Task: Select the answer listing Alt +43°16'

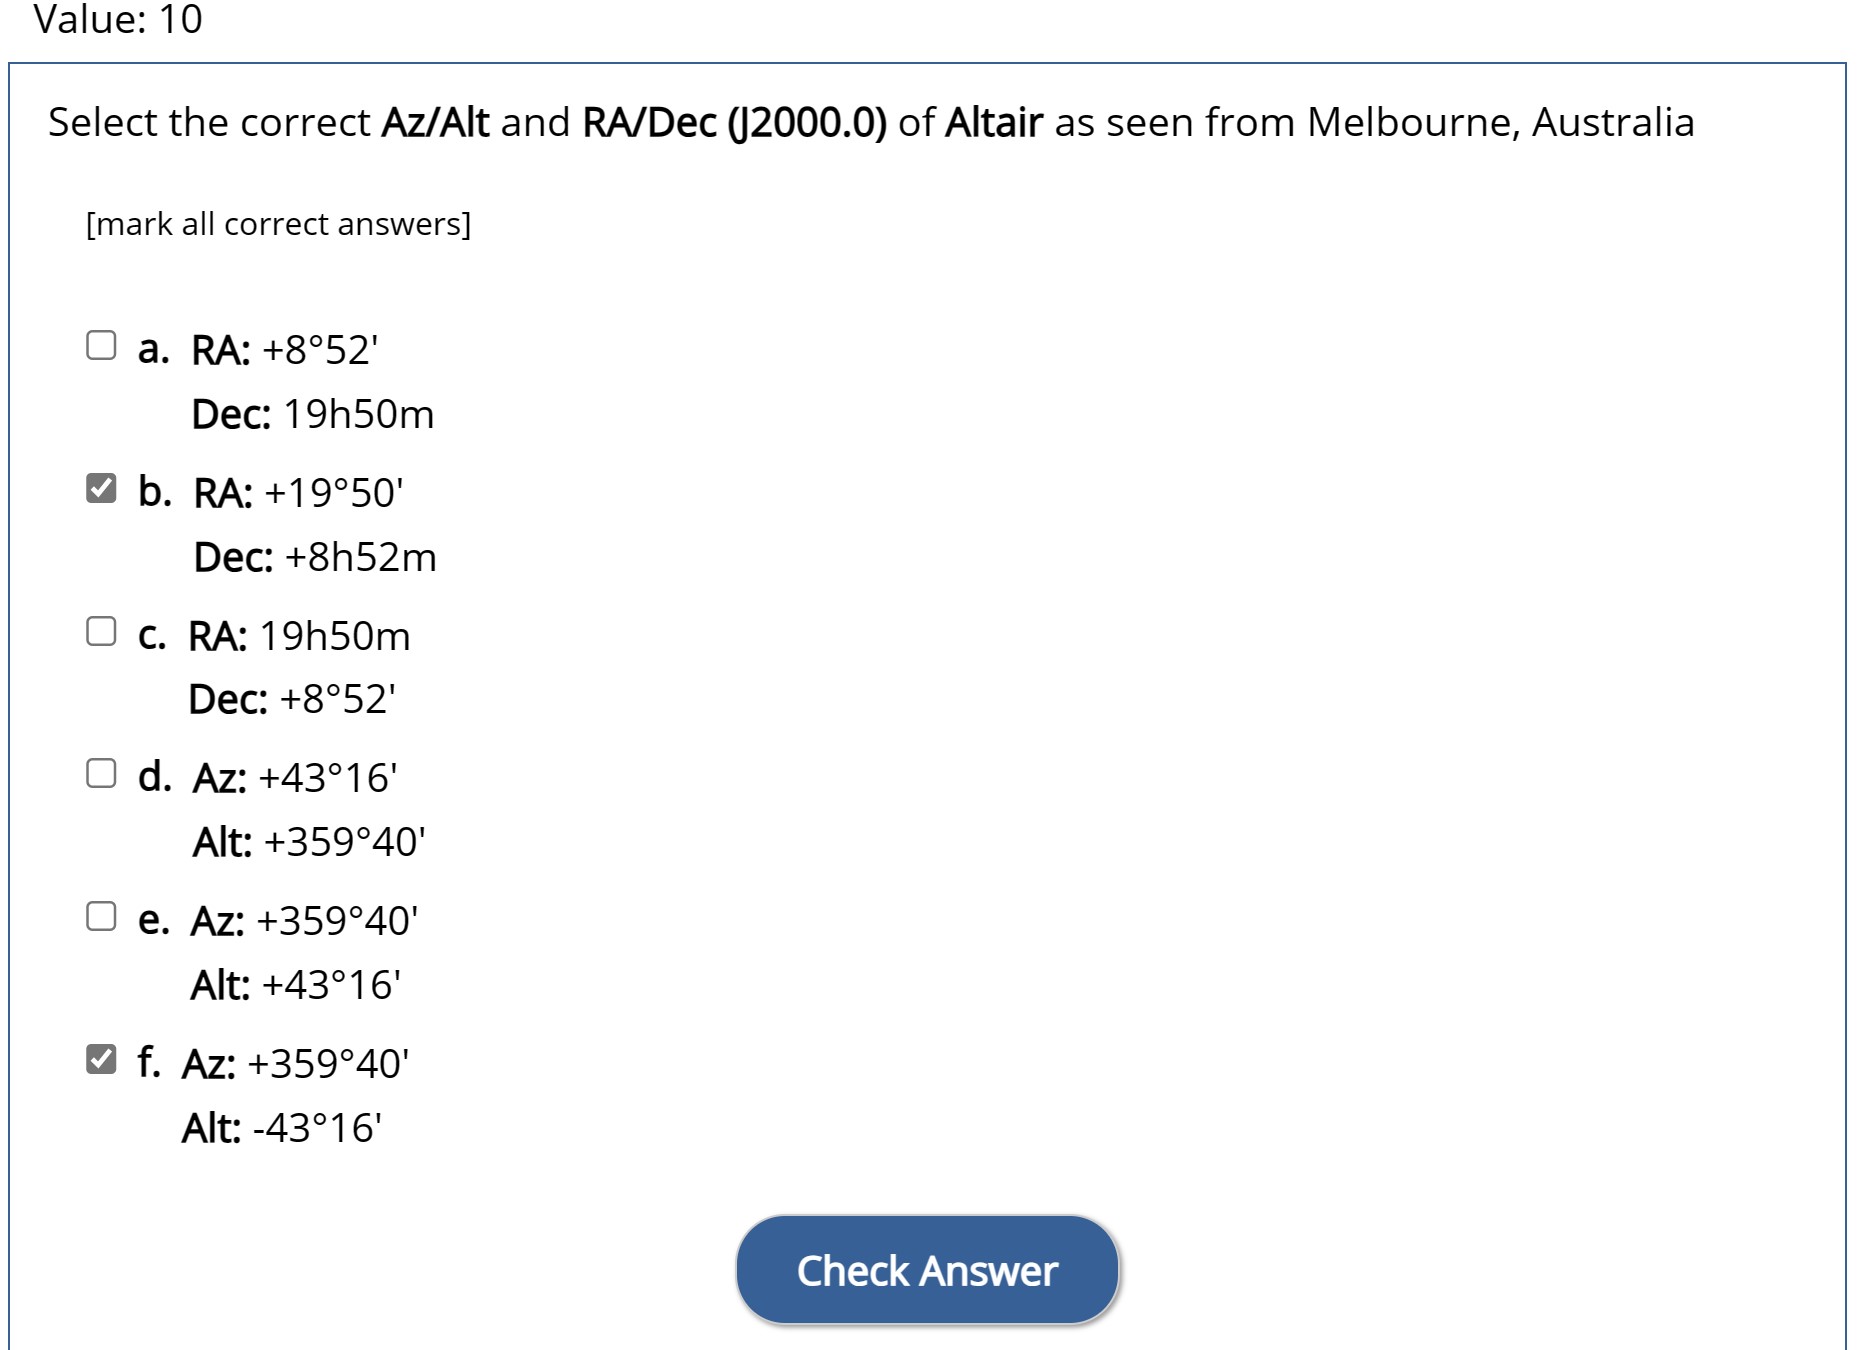Action: [x=100, y=917]
